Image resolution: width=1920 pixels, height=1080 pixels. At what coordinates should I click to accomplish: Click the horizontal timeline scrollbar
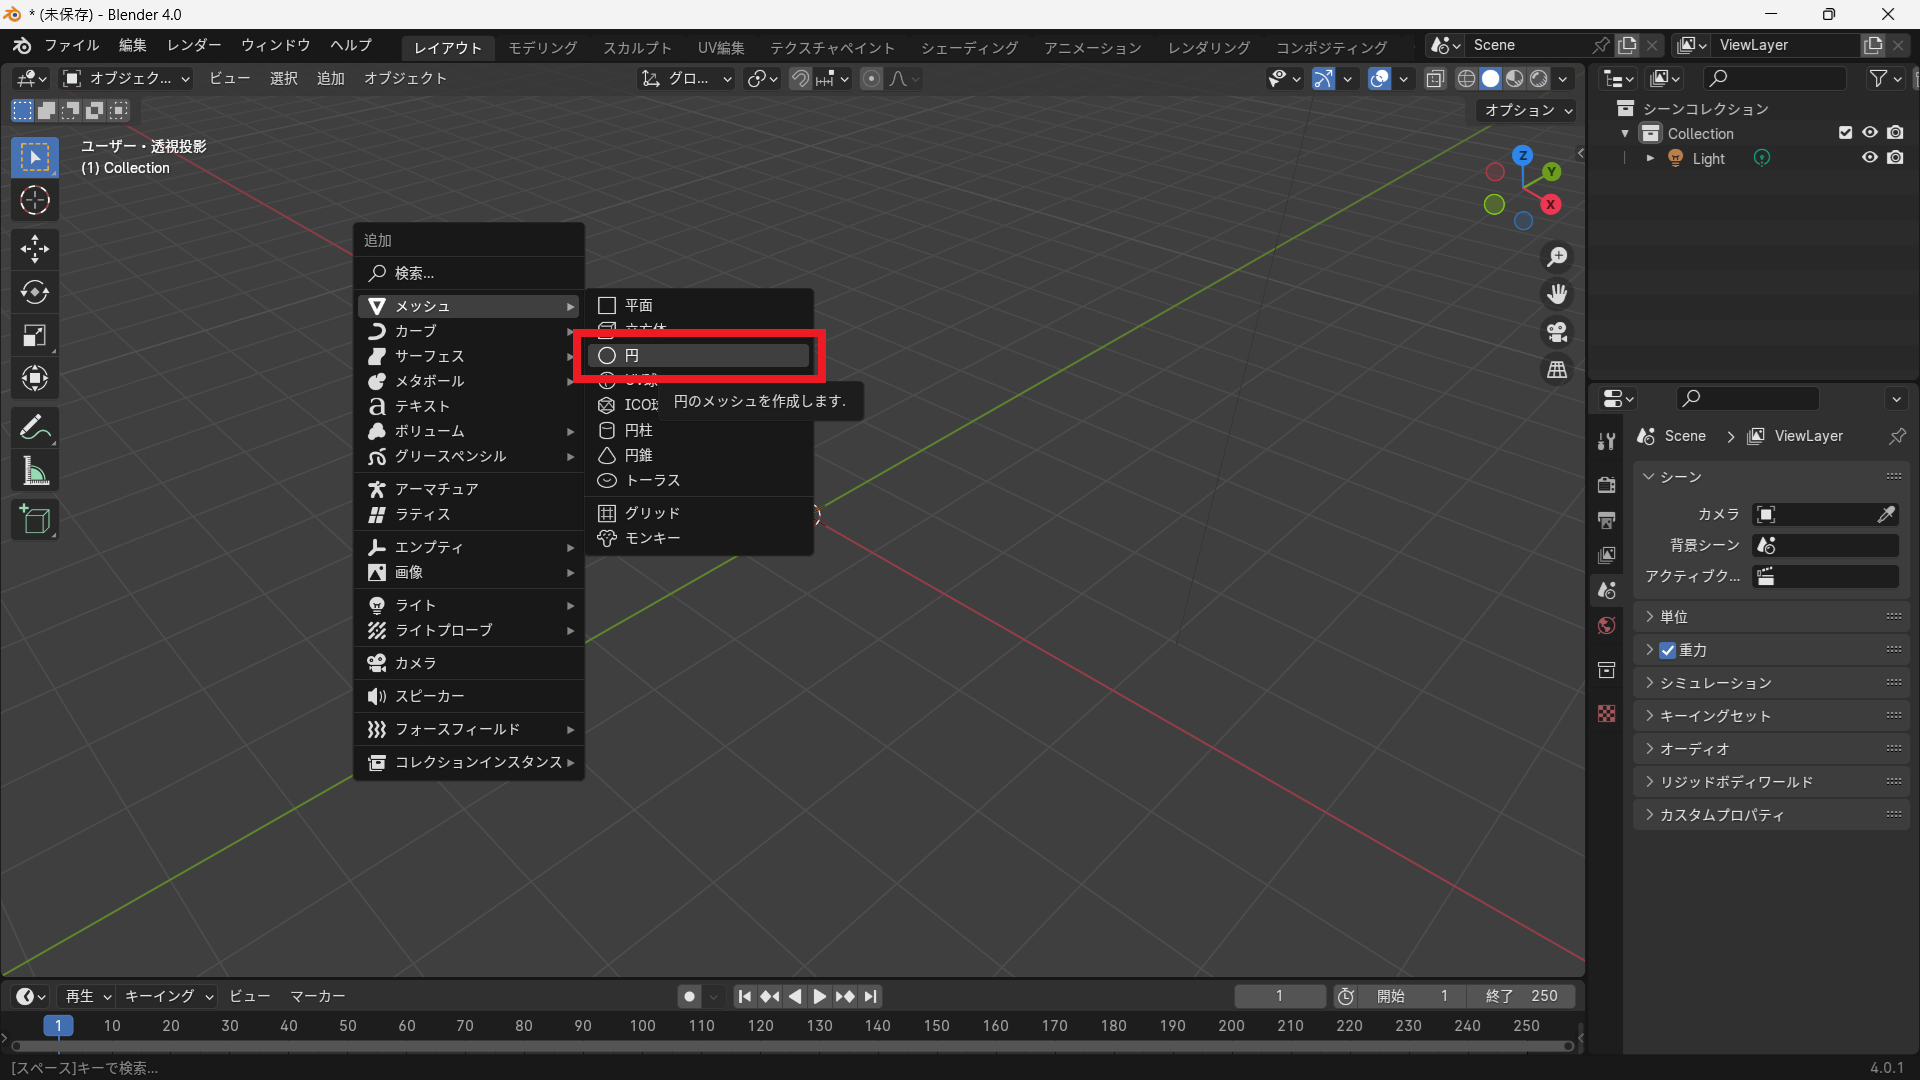click(790, 1046)
